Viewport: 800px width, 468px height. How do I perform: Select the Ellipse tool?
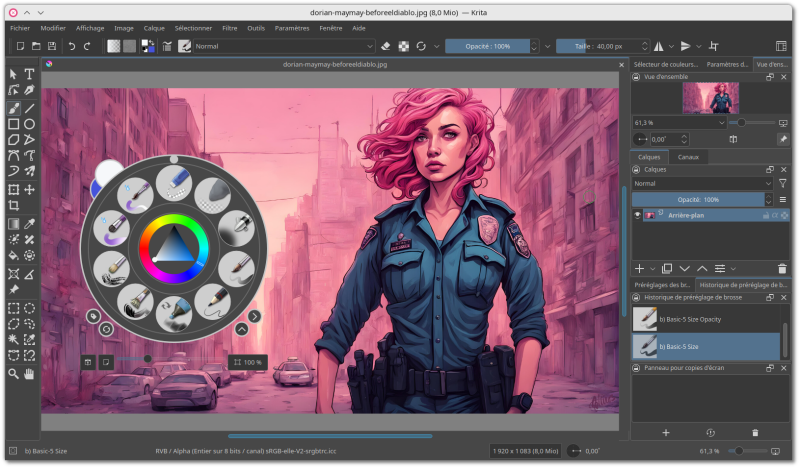click(29, 124)
